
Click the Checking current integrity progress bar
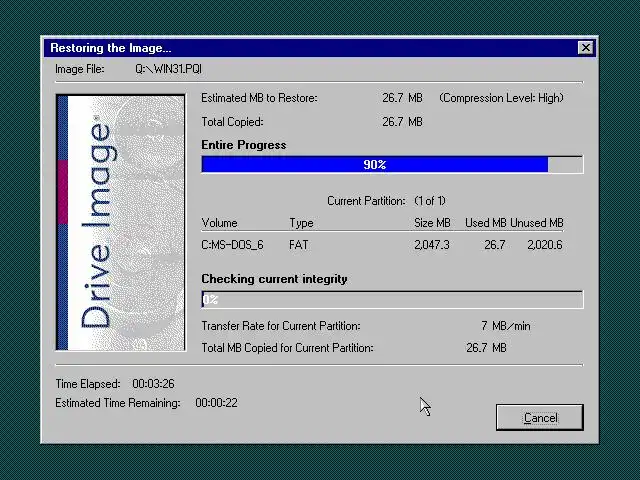(392, 300)
